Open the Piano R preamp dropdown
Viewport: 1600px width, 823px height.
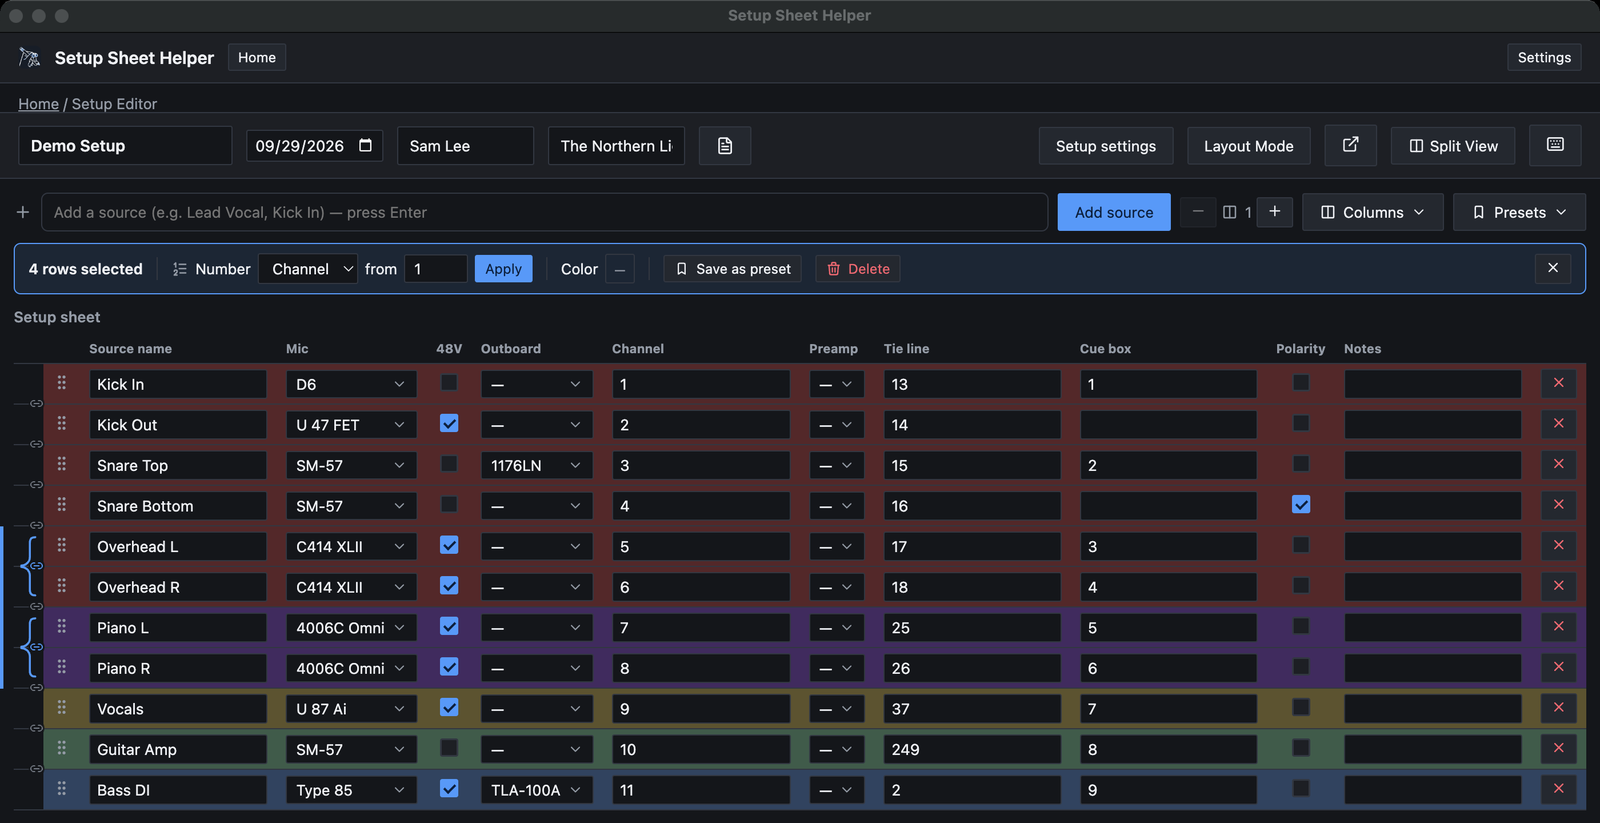coord(836,668)
